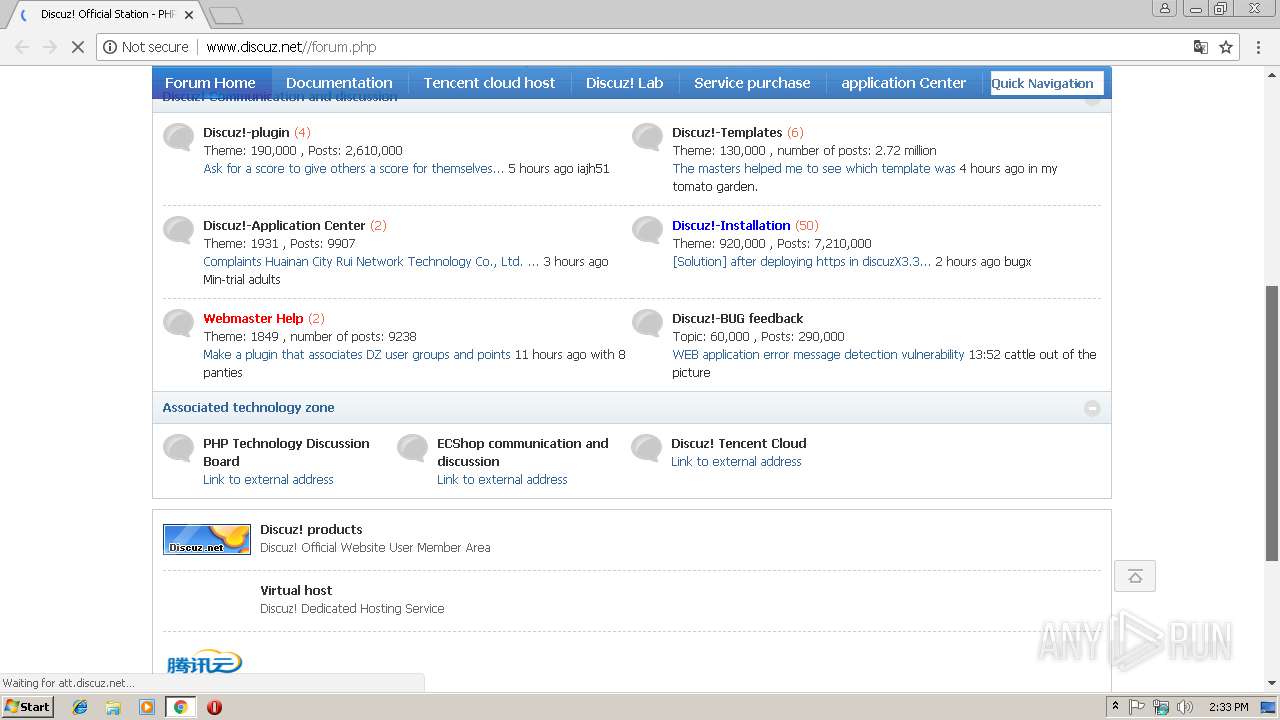Collapse the Associated technology zone section
Image resolution: width=1280 pixels, height=720 pixels.
click(1092, 408)
